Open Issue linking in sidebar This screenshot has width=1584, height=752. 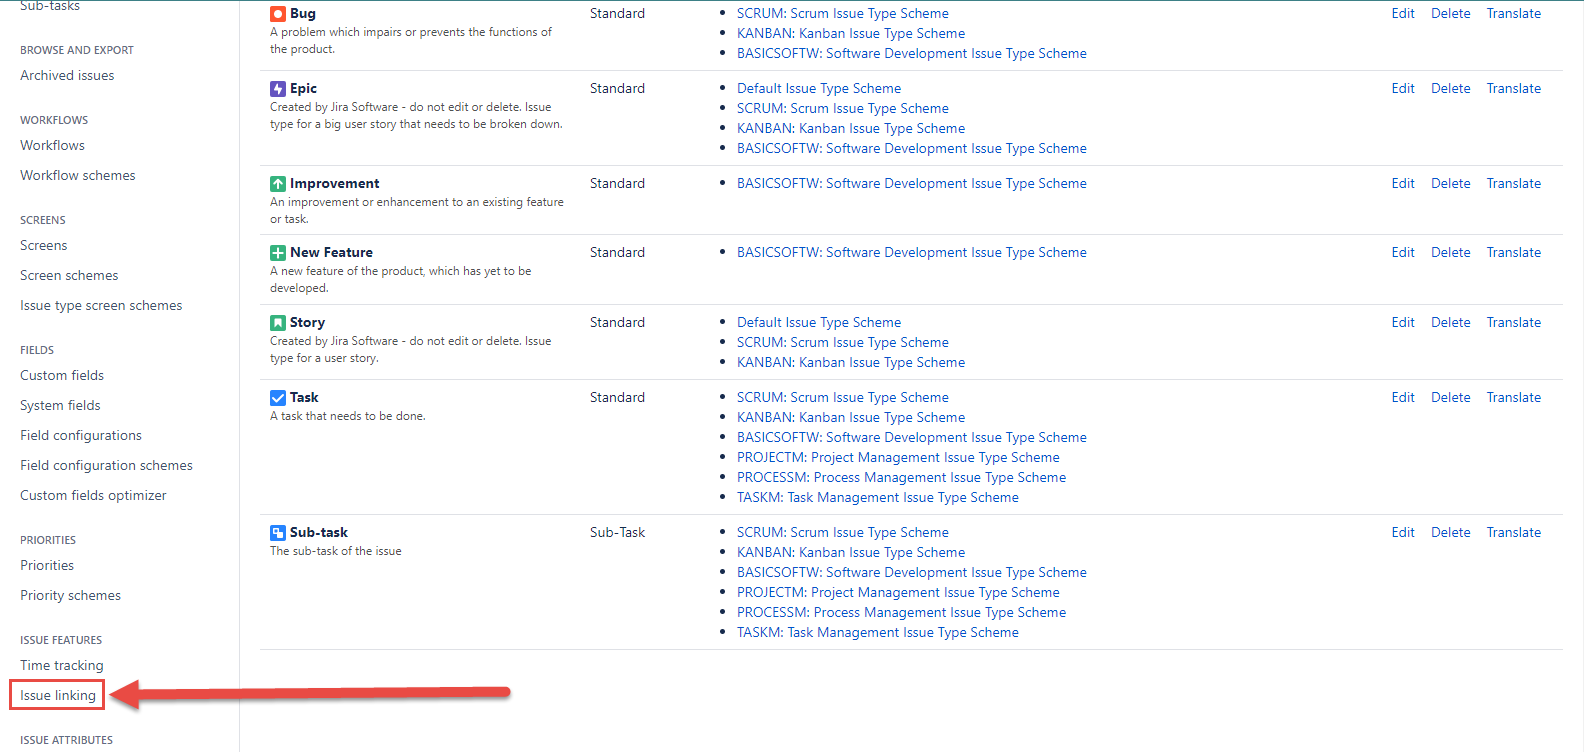pos(58,695)
